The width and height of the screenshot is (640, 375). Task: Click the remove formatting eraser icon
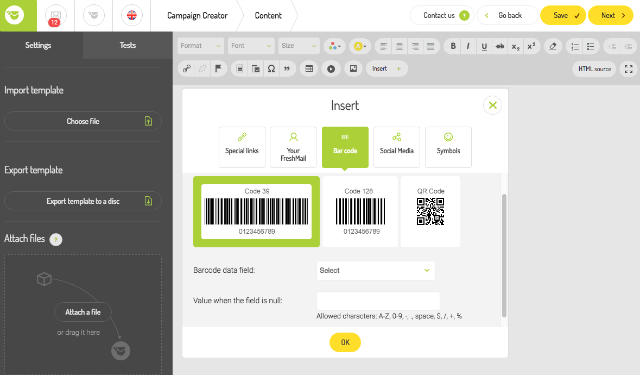[x=553, y=47]
